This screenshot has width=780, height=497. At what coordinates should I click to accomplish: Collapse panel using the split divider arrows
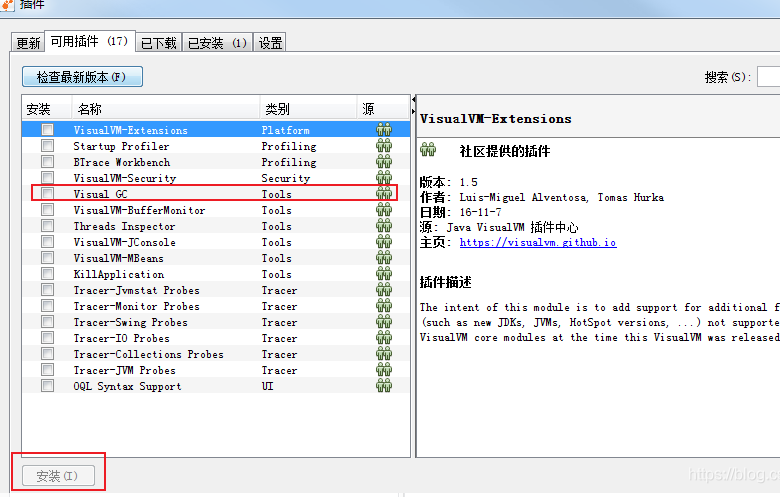tap(413, 105)
